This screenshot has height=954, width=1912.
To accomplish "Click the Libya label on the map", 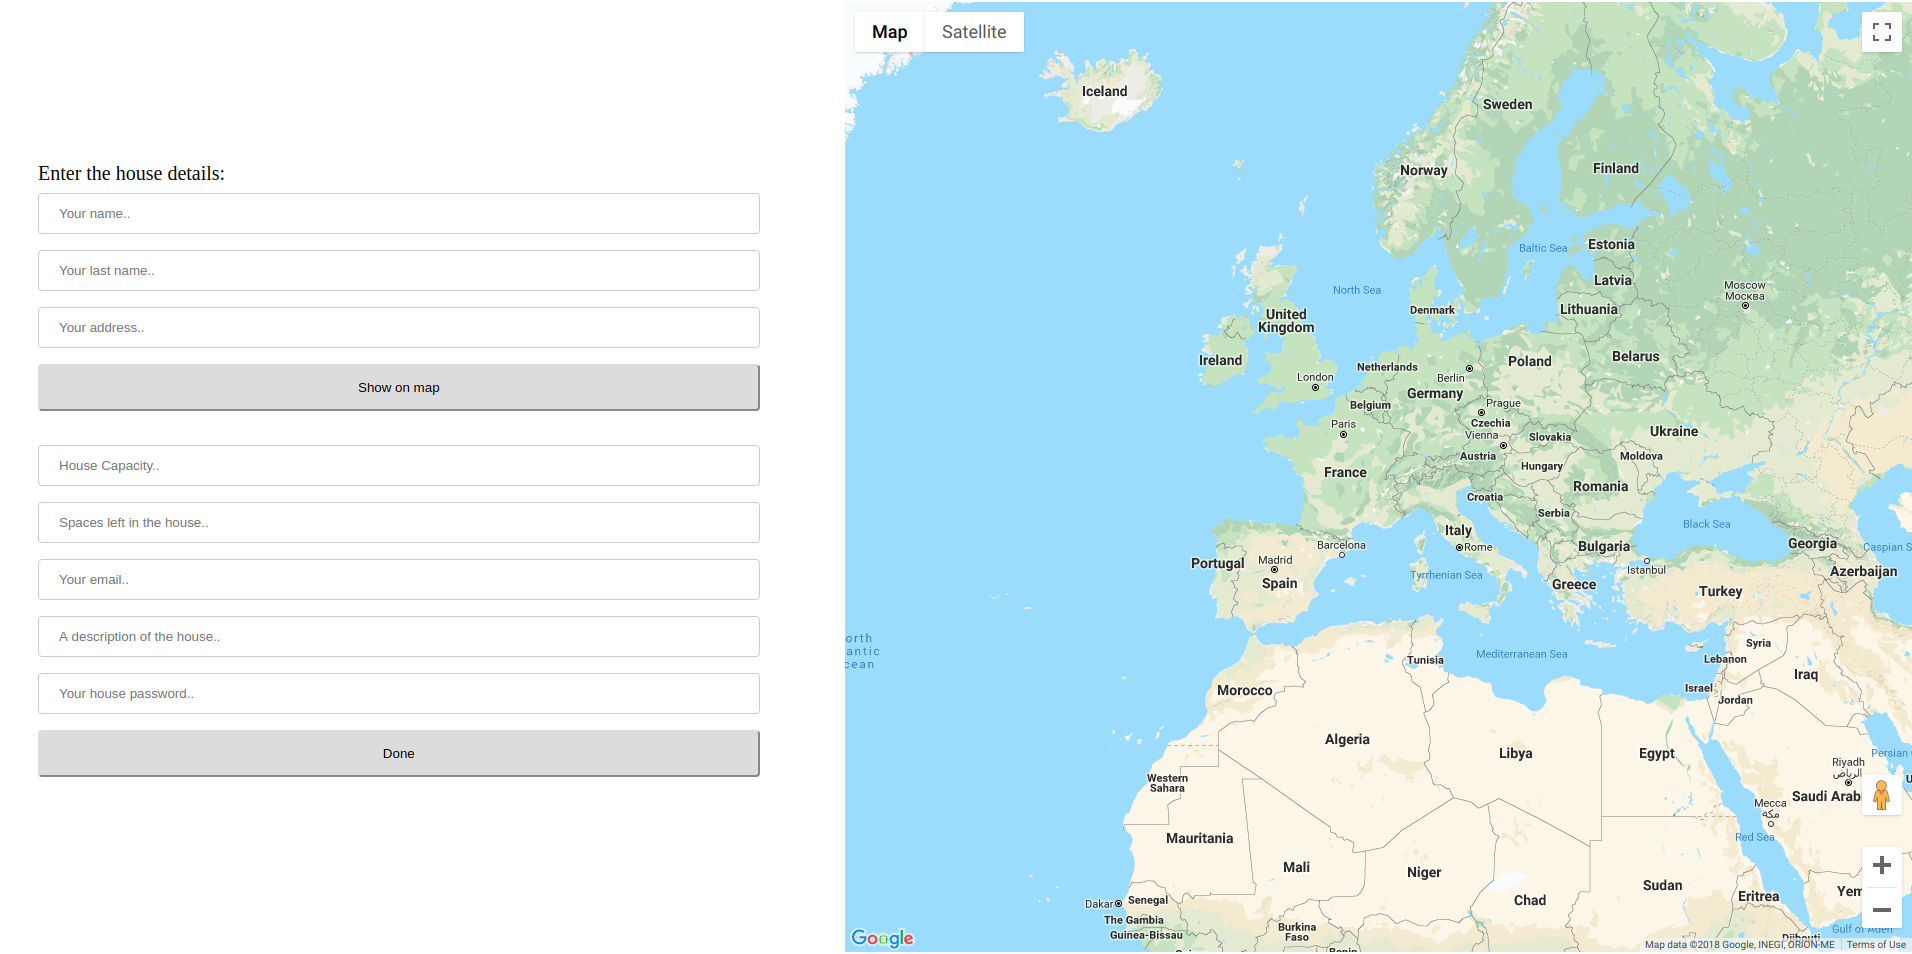I will click(1515, 753).
